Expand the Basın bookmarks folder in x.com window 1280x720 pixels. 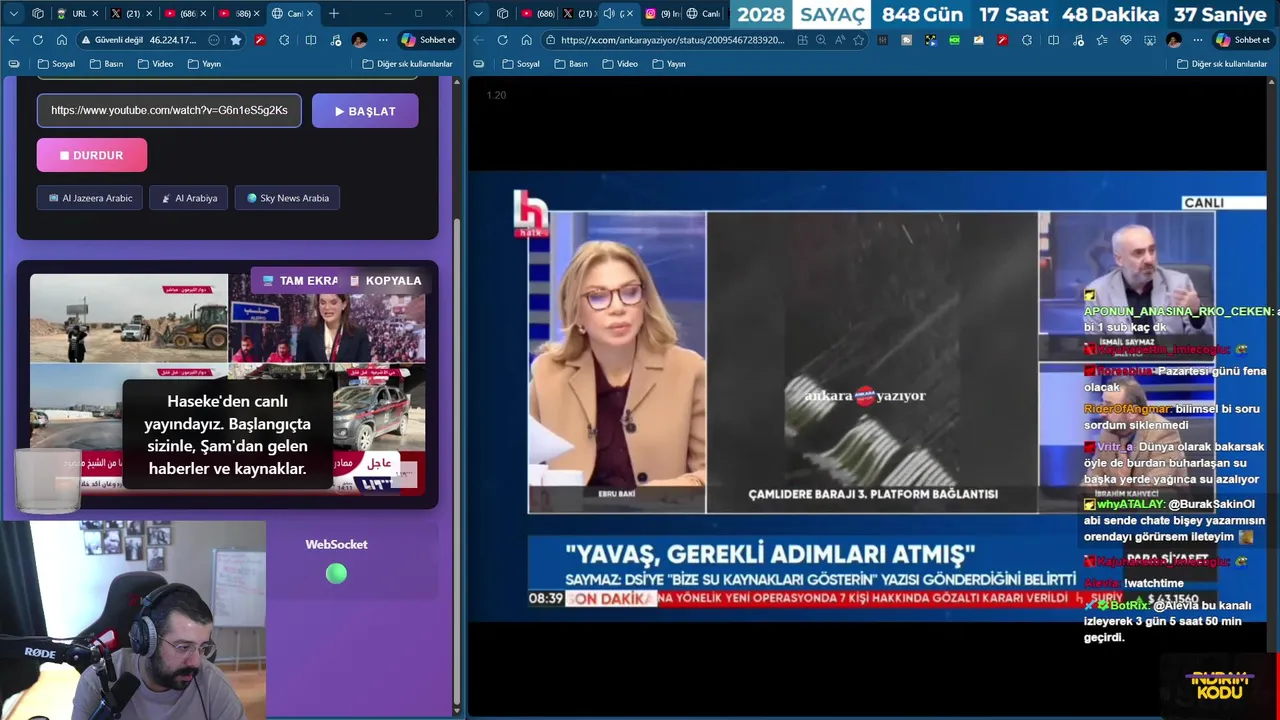[x=571, y=64]
